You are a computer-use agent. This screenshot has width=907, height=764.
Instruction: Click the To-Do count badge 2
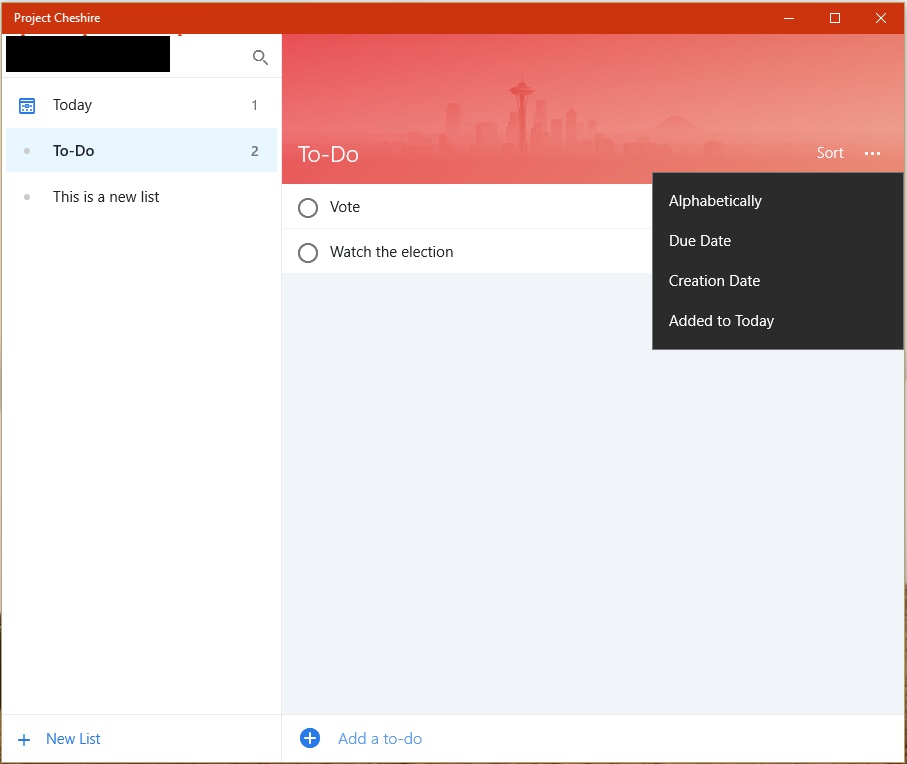pos(255,151)
